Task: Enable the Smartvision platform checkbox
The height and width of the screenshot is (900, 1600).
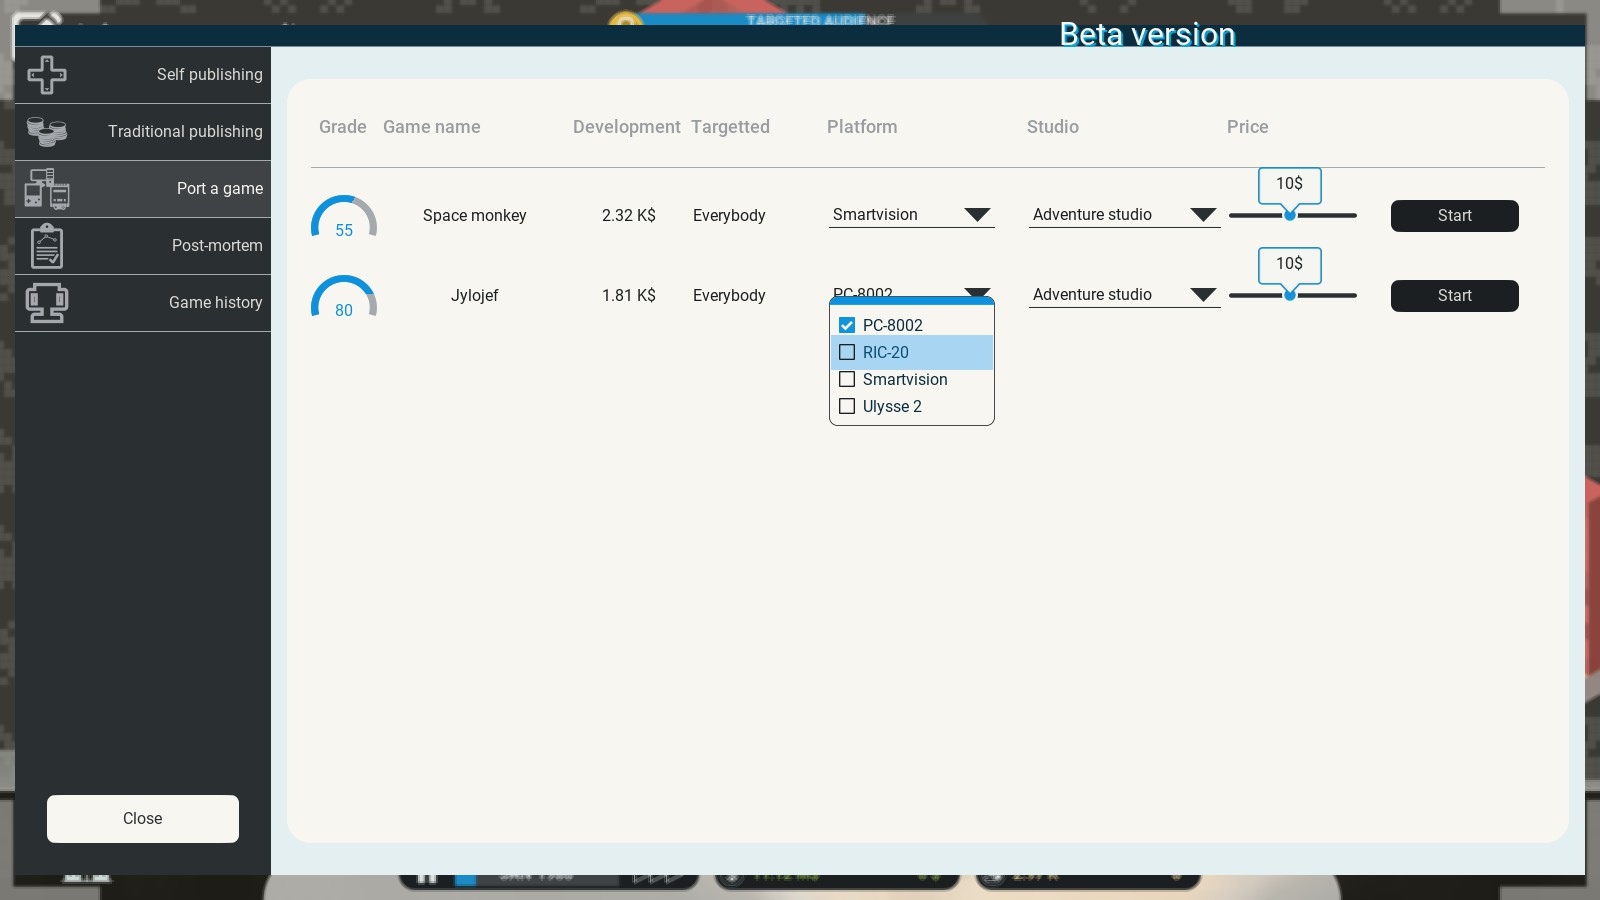Action: (x=847, y=379)
